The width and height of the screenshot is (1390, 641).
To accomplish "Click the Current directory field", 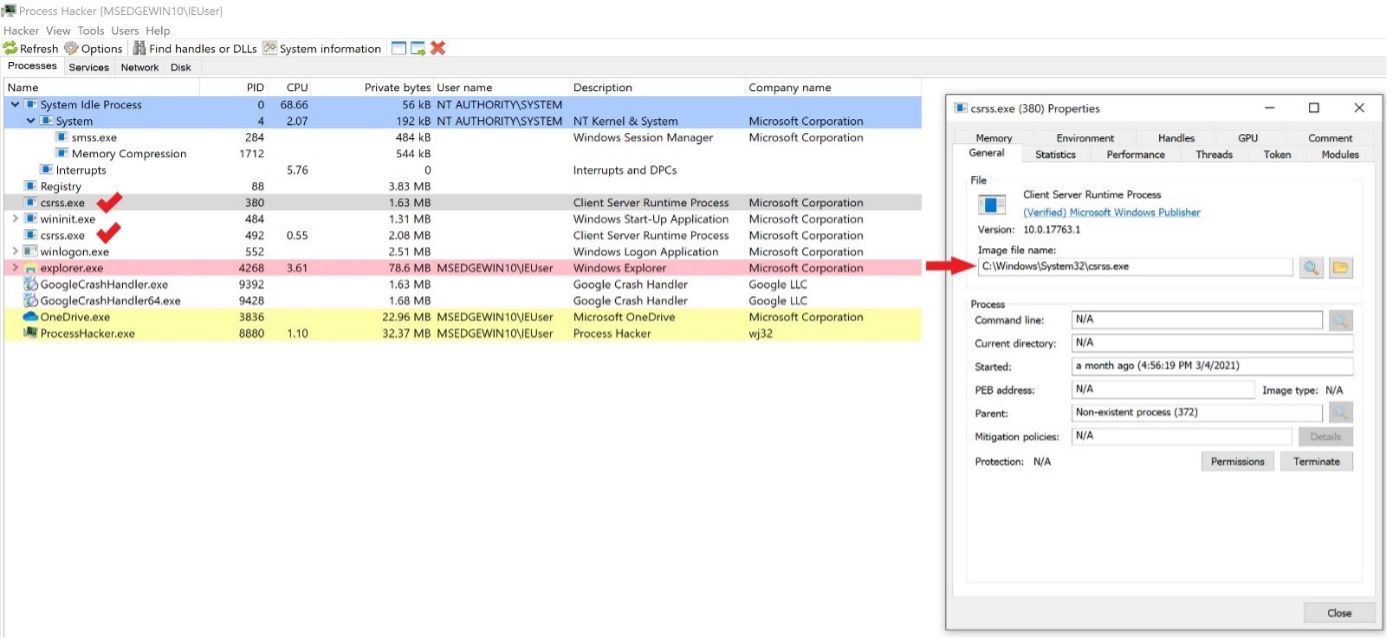I will coord(1212,343).
